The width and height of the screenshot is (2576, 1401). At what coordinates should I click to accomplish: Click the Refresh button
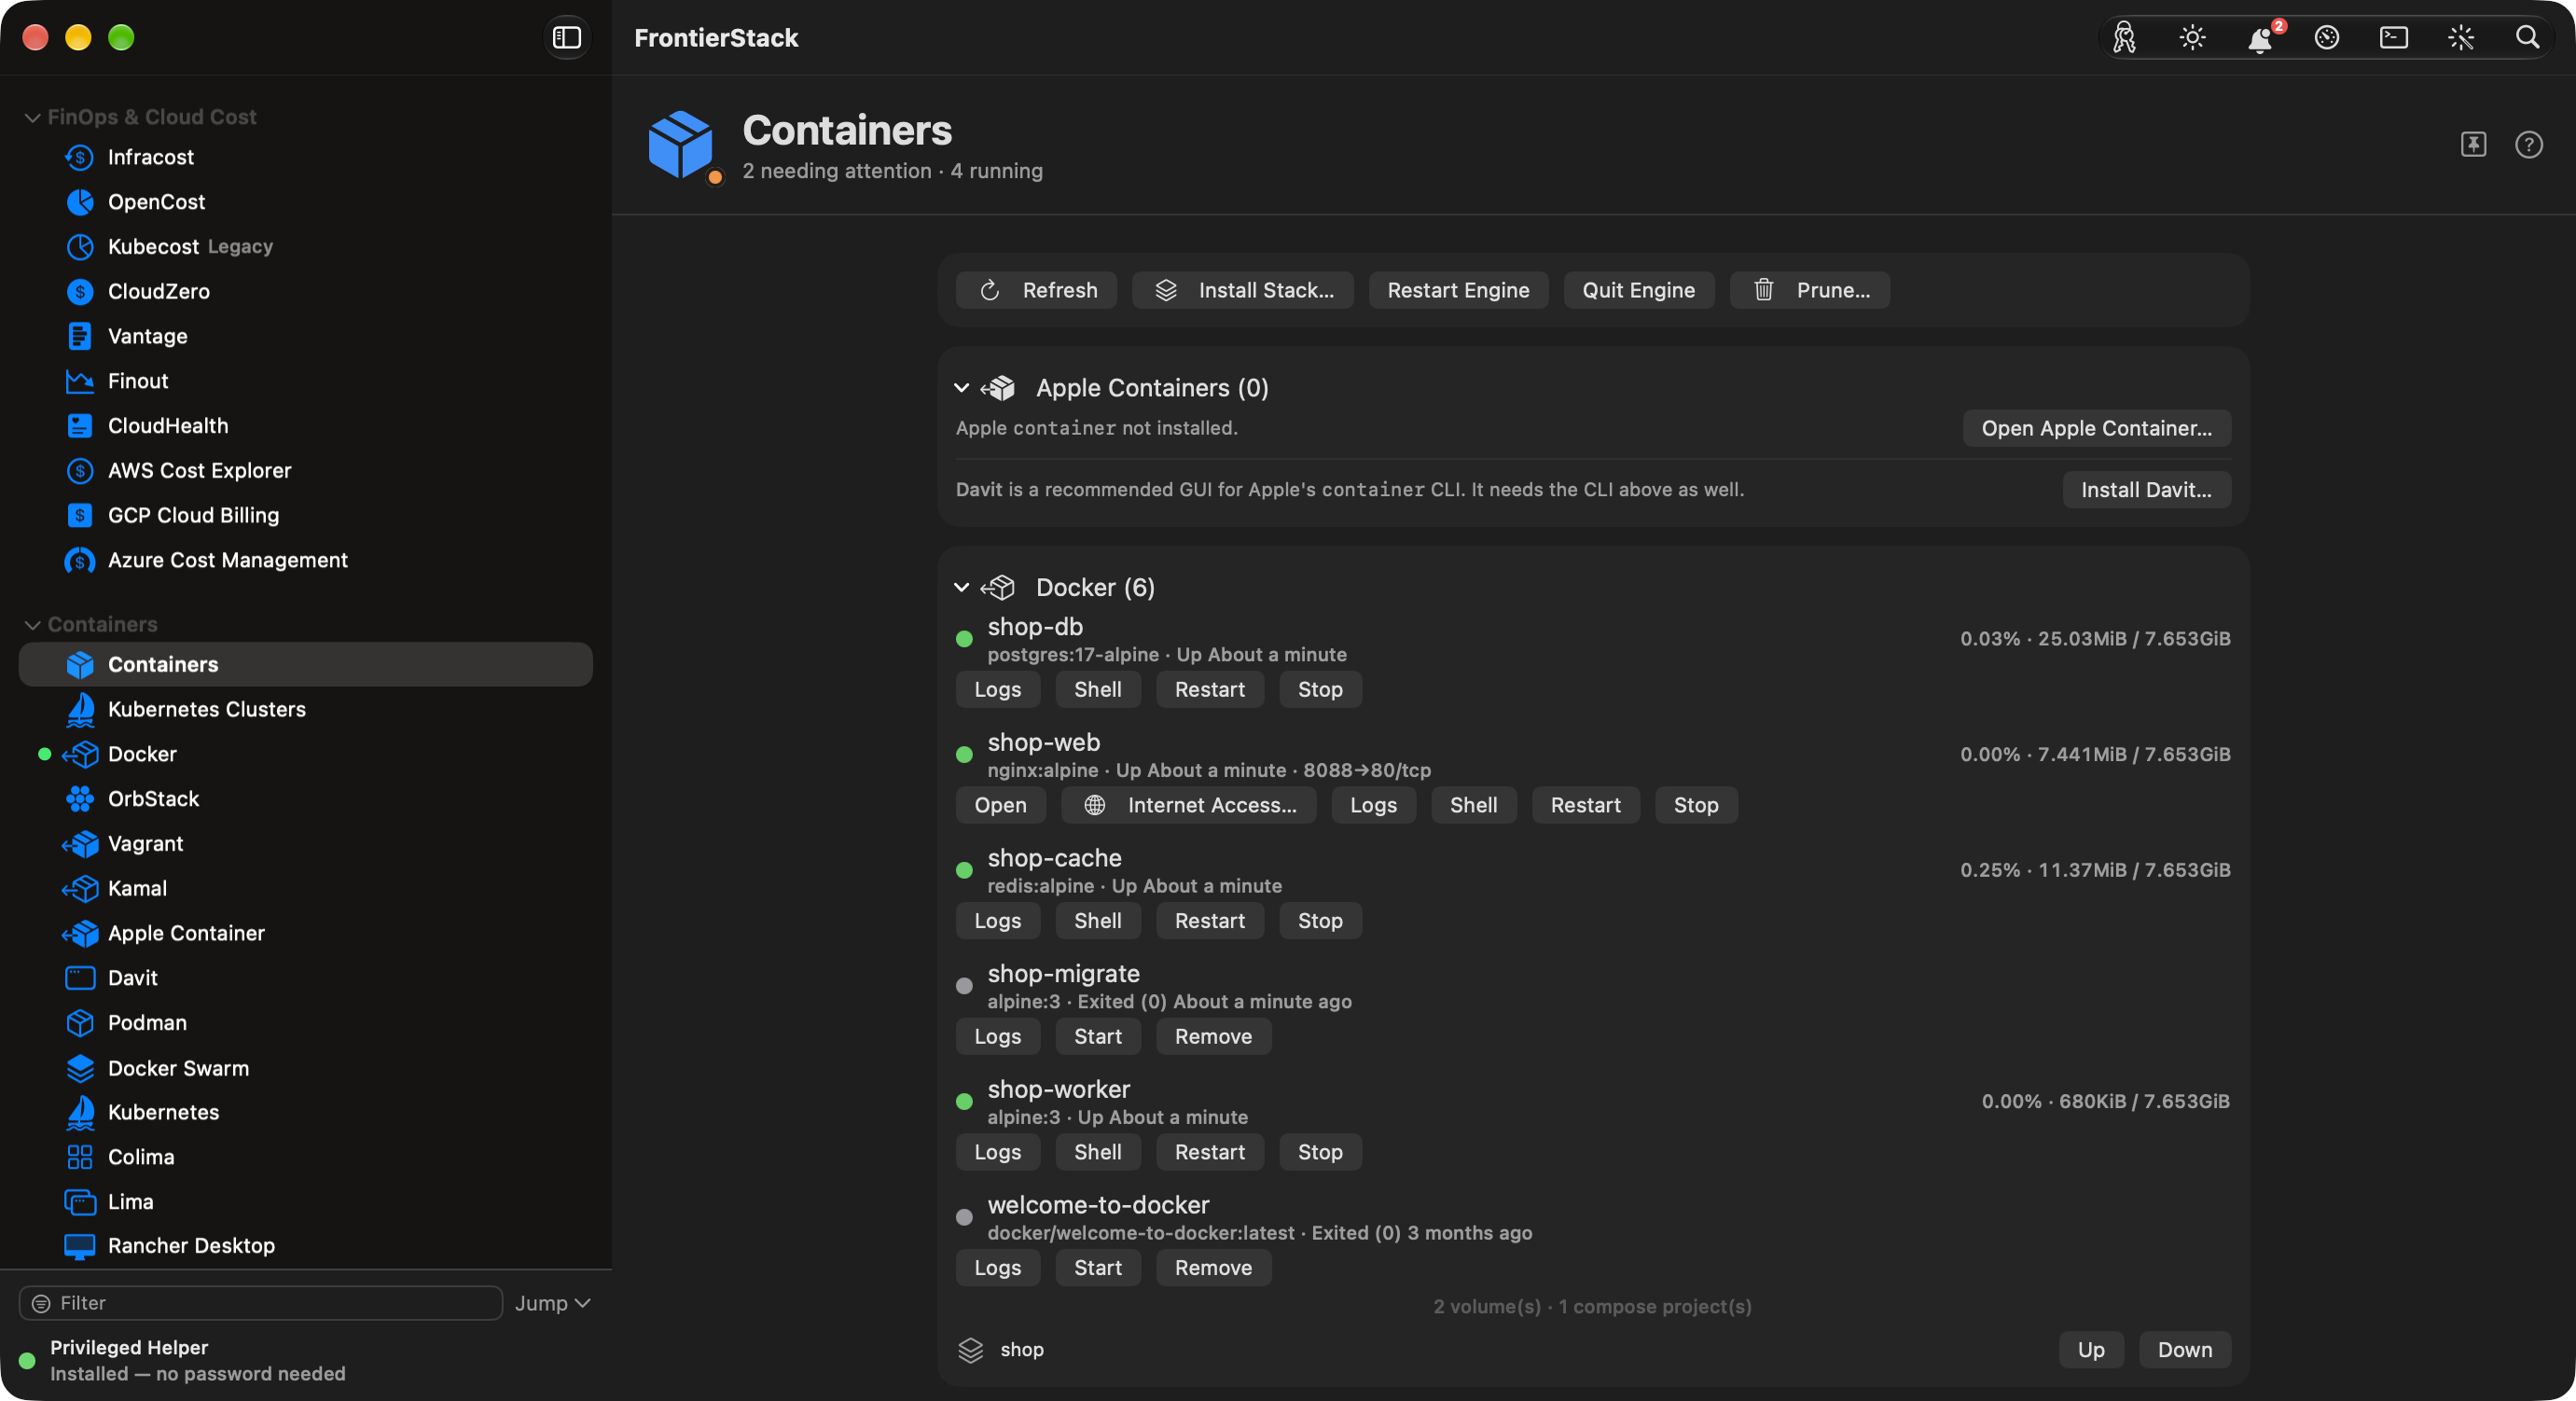(1036, 290)
